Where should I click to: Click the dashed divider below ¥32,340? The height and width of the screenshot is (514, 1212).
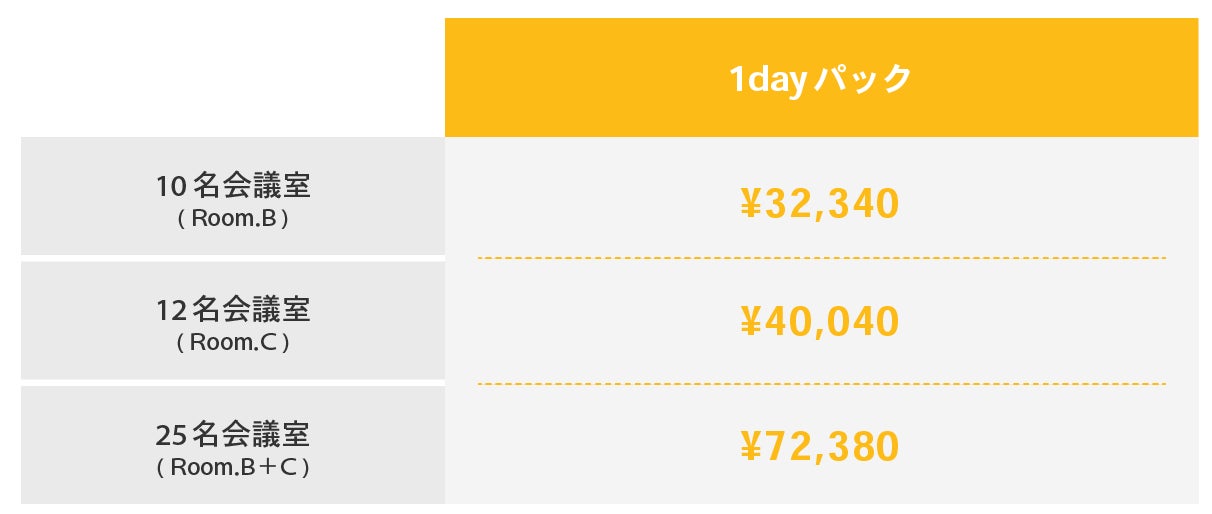(820, 258)
